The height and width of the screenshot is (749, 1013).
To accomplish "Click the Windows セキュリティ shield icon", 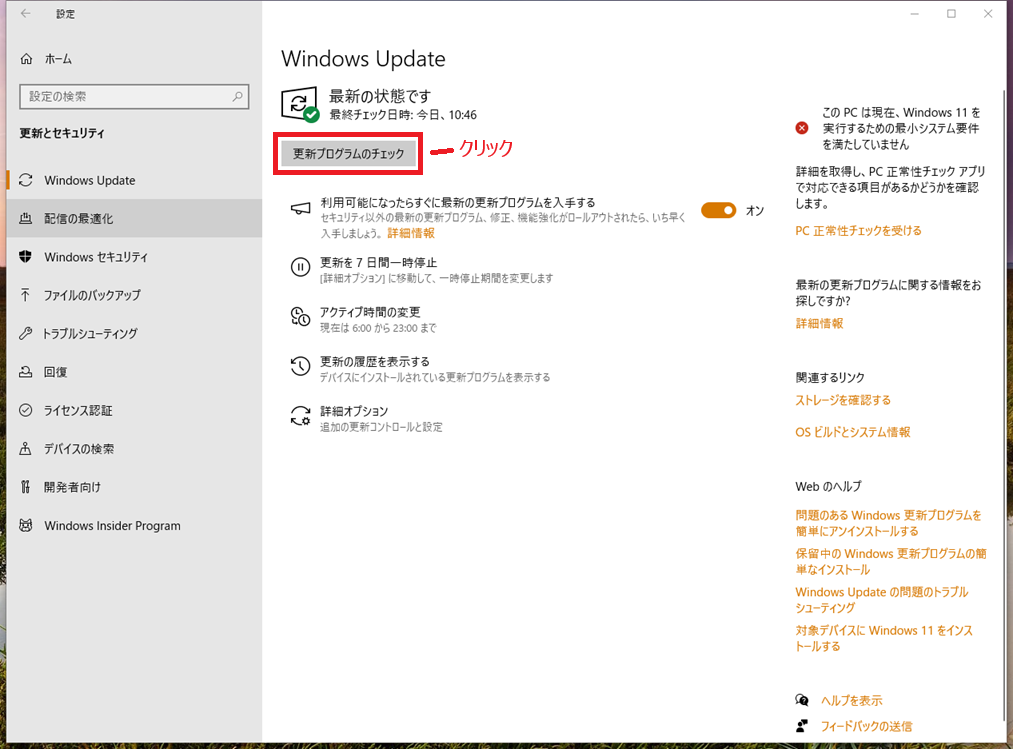I will (26, 257).
